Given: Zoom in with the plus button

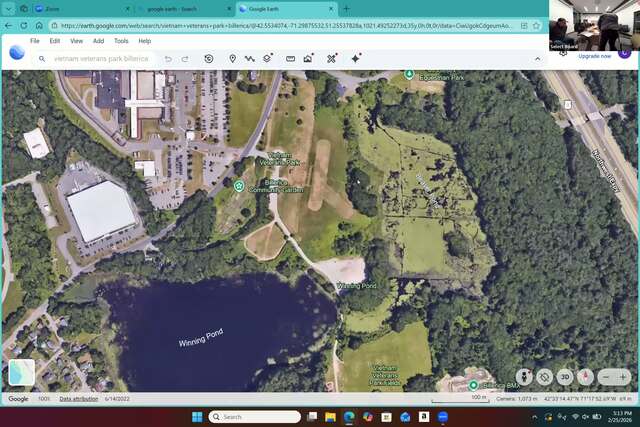Looking at the screenshot, I should [623, 377].
